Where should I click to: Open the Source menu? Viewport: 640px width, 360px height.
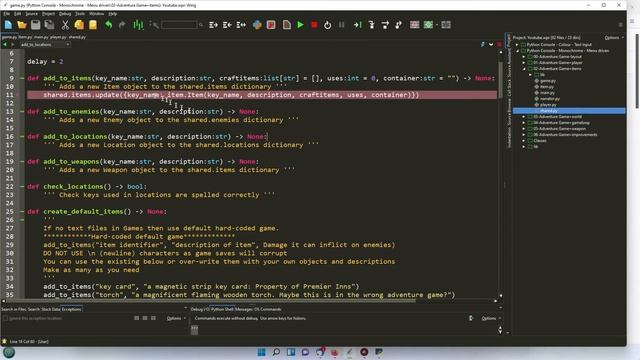[x=31, y=14]
